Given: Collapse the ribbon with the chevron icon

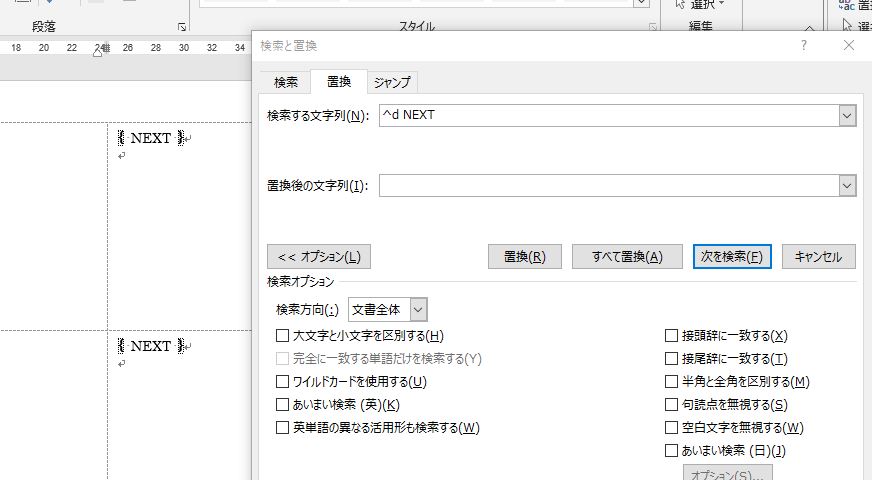Looking at the screenshot, I should click(809, 27).
